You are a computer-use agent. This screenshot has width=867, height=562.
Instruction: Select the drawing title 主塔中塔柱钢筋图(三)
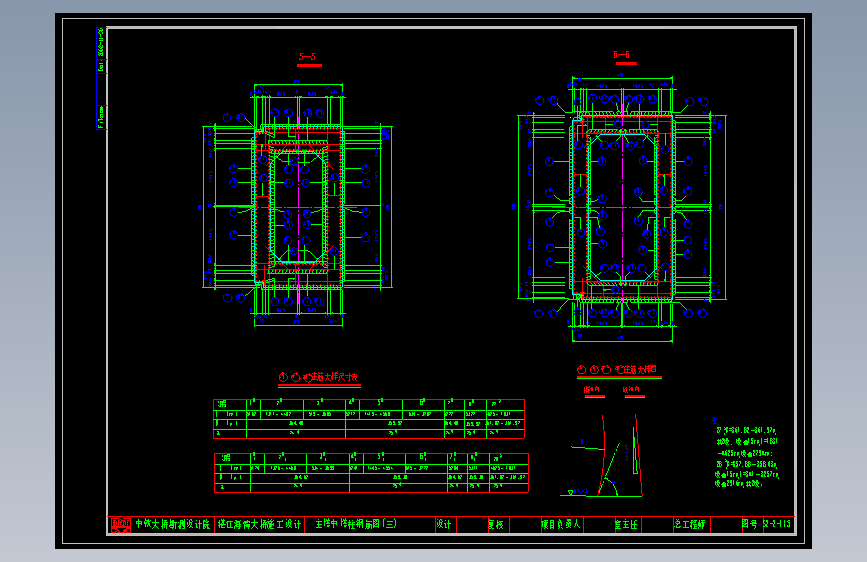coord(356,523)
